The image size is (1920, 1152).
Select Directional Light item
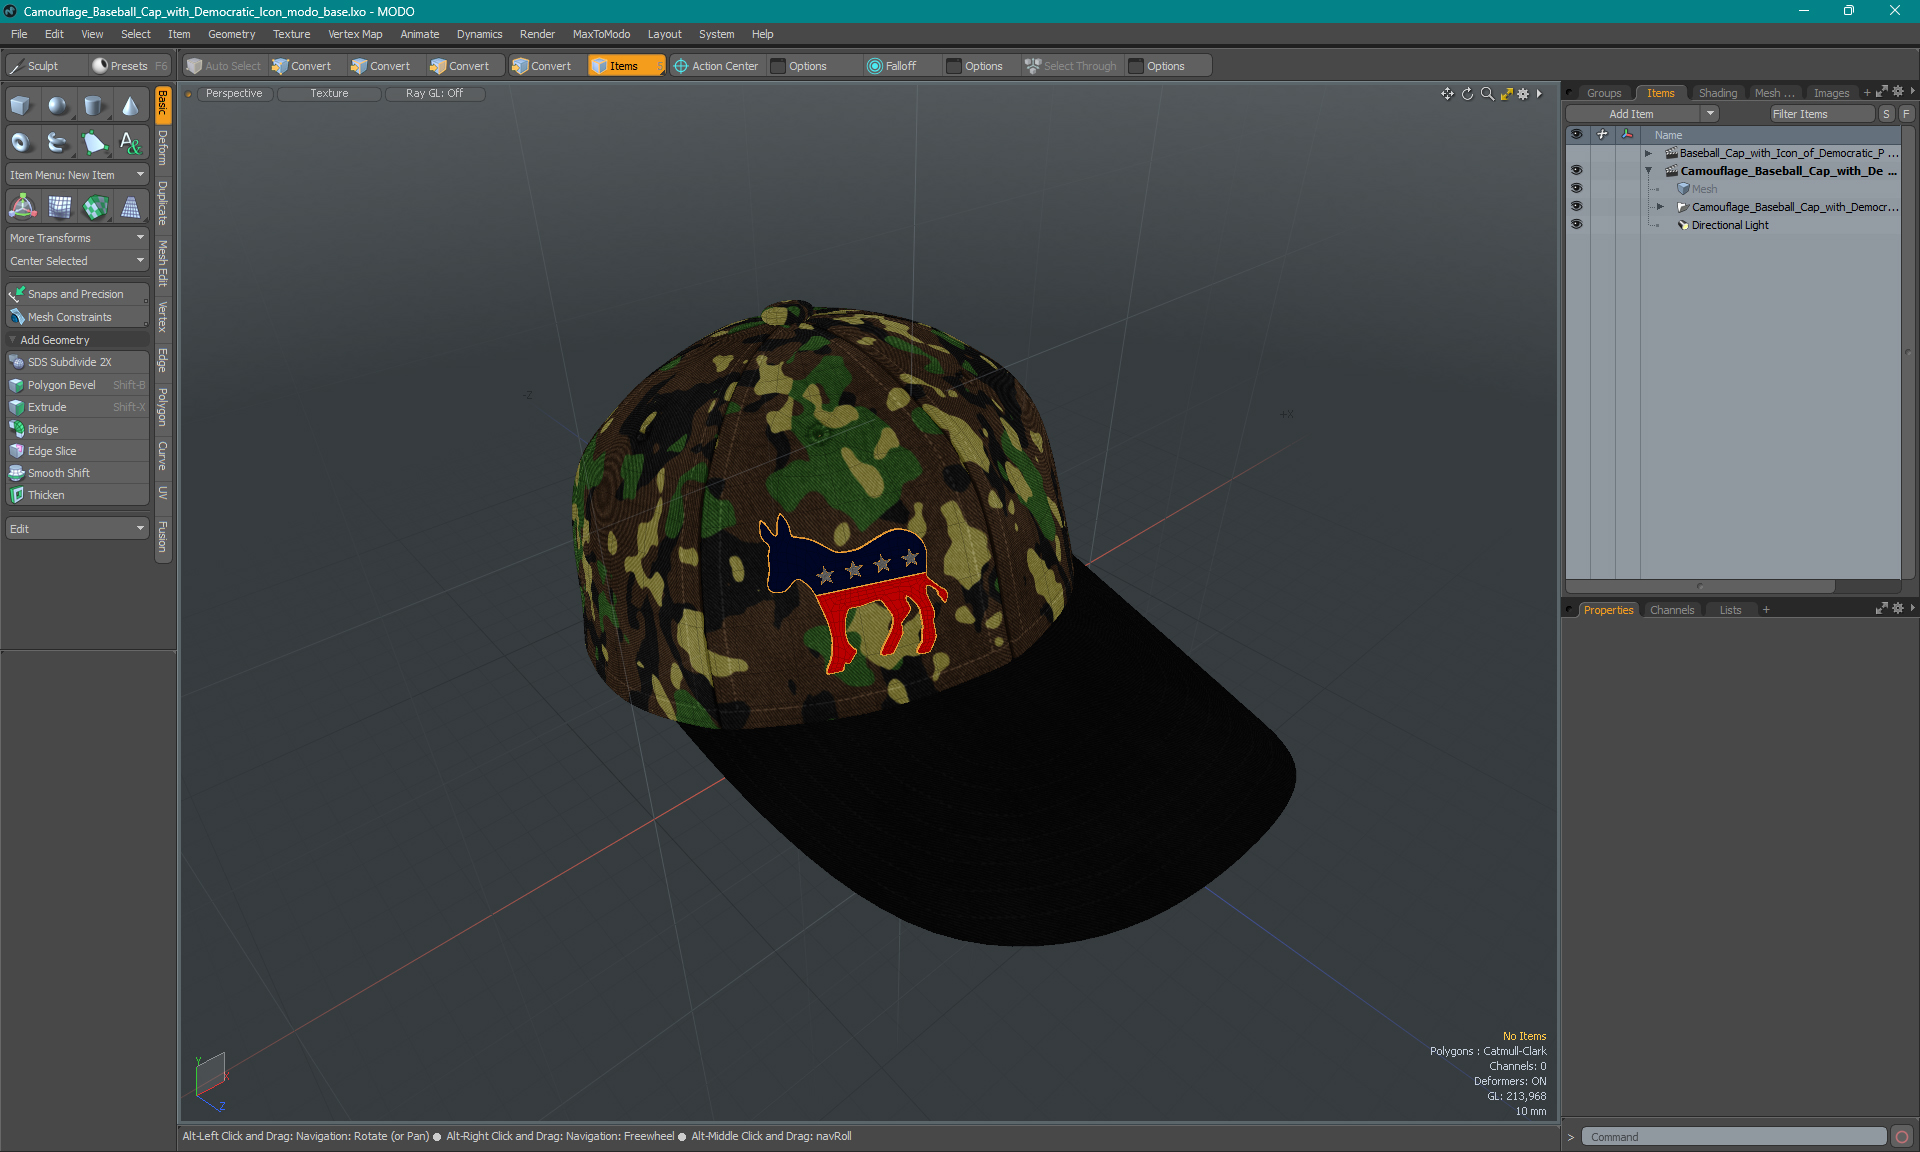(1730, 225)
